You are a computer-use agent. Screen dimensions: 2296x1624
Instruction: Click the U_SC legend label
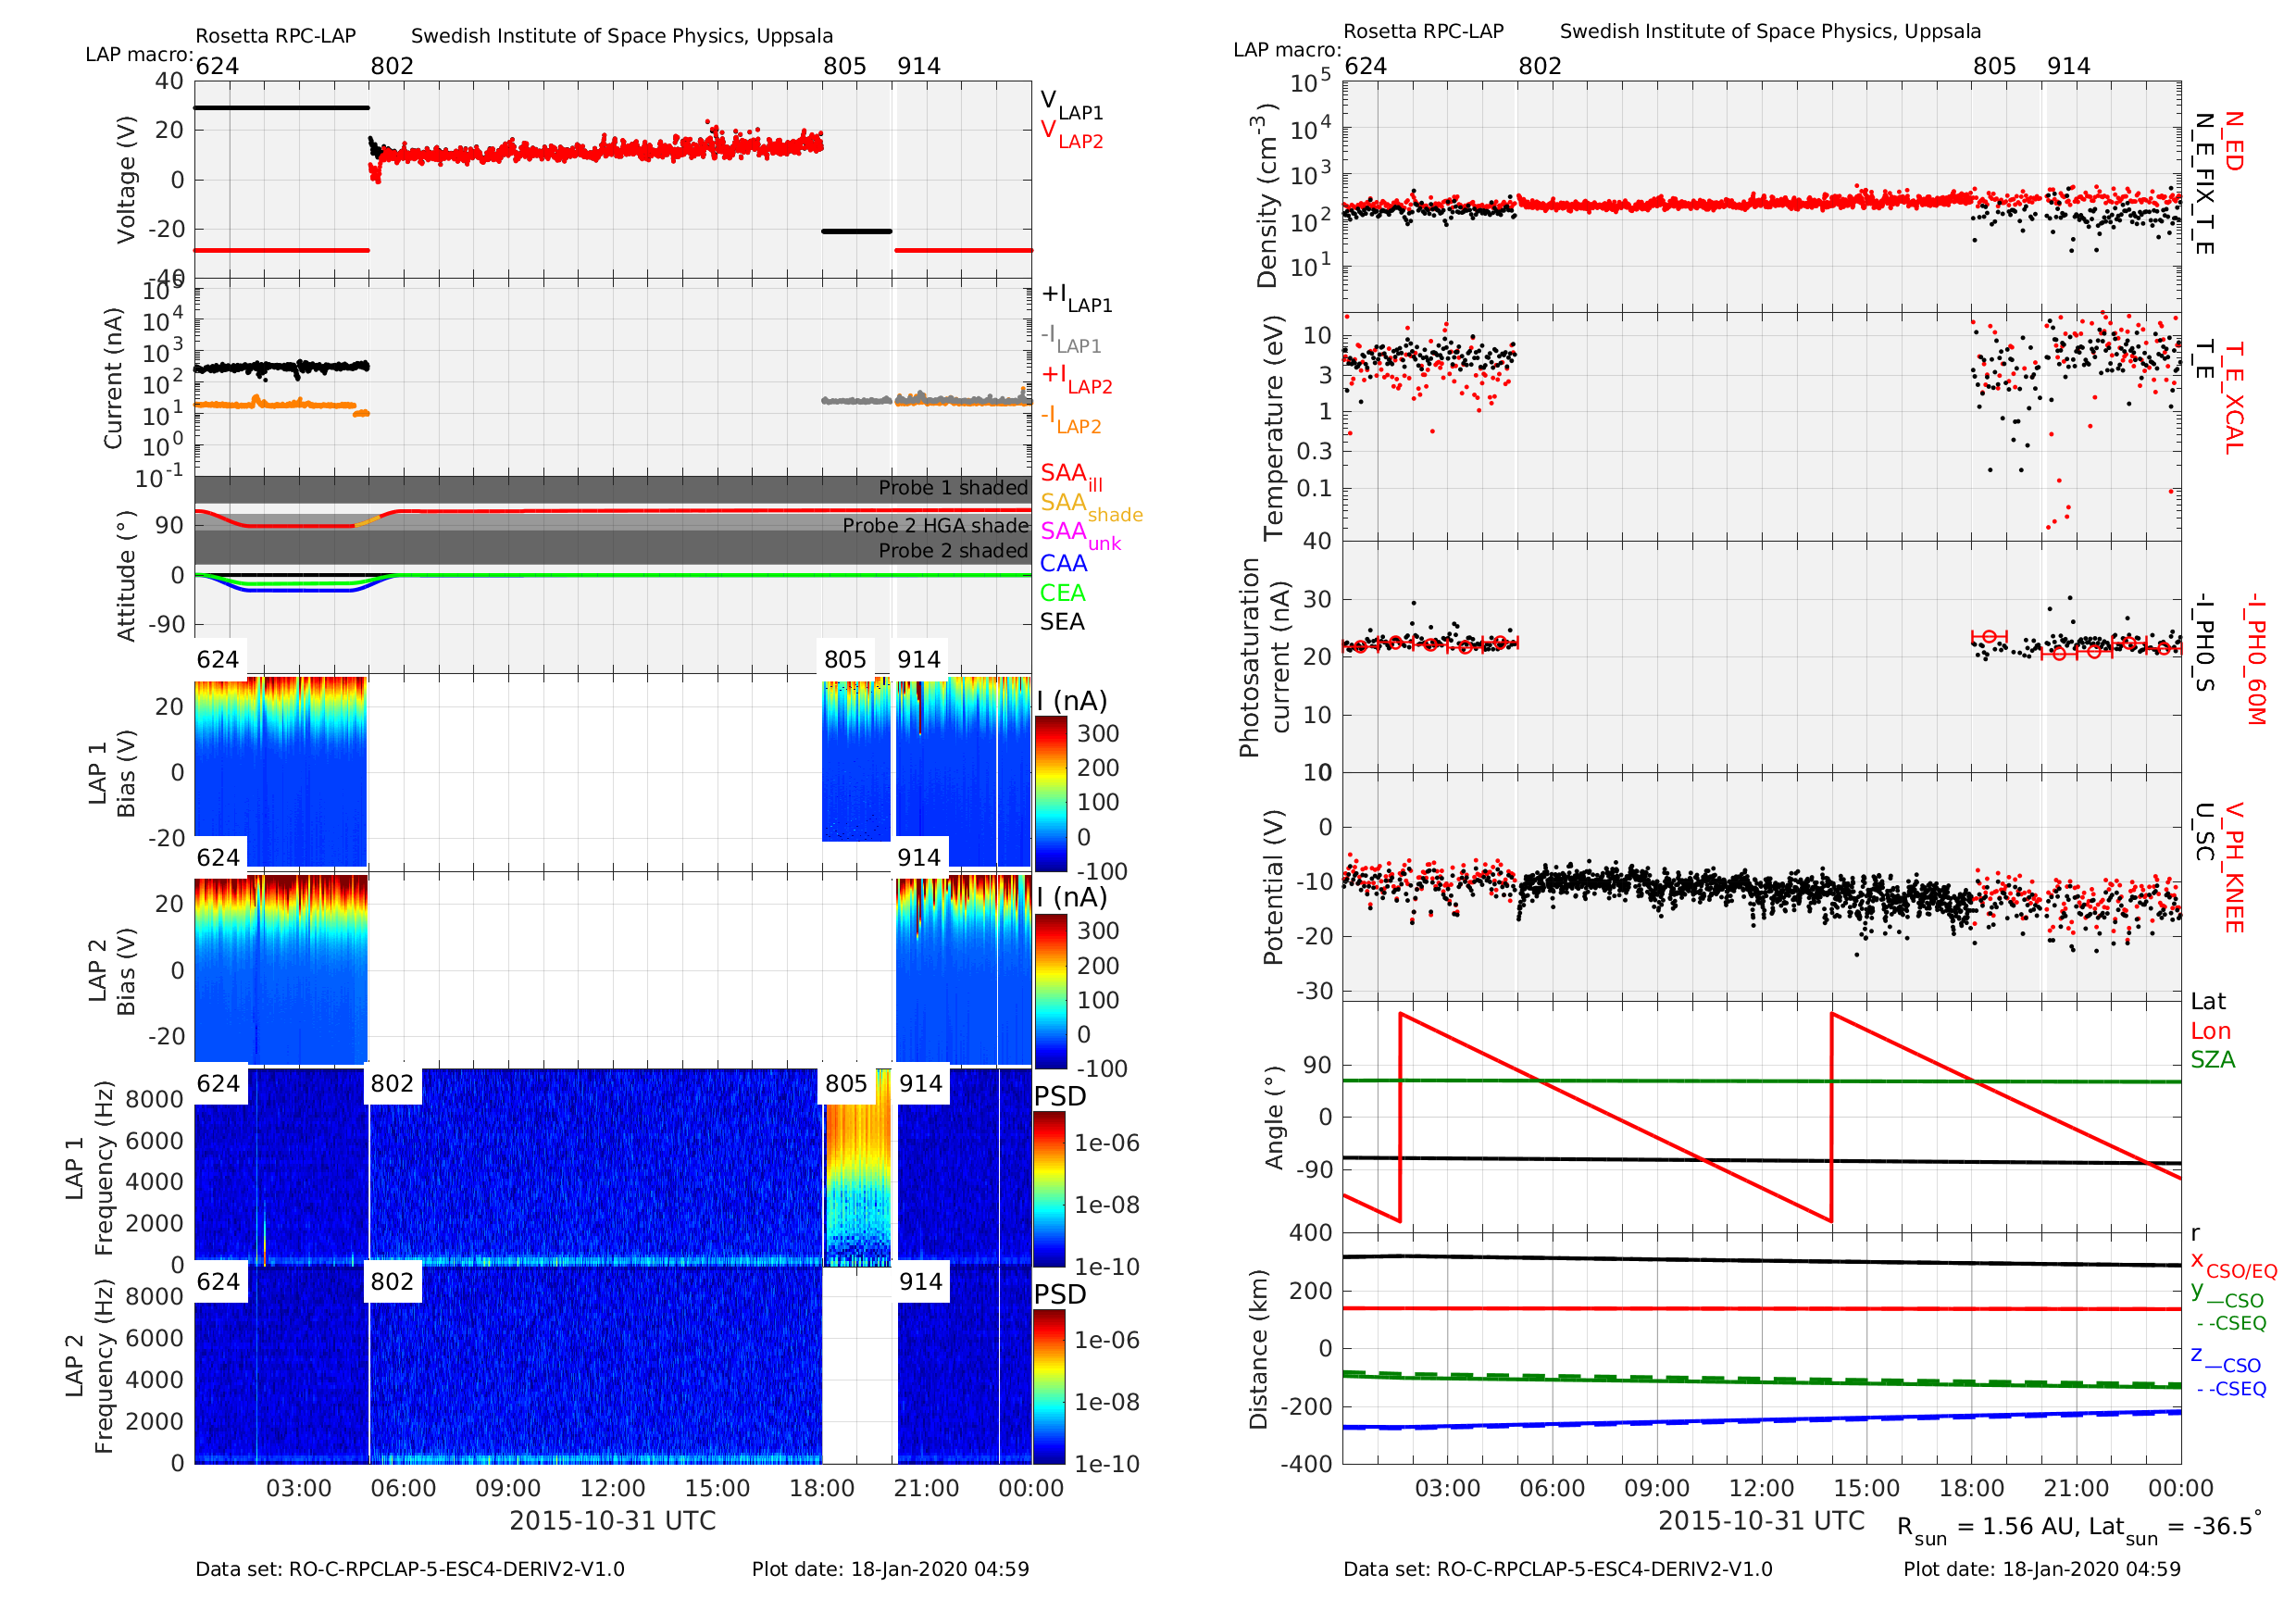(x=2204, y=832)
